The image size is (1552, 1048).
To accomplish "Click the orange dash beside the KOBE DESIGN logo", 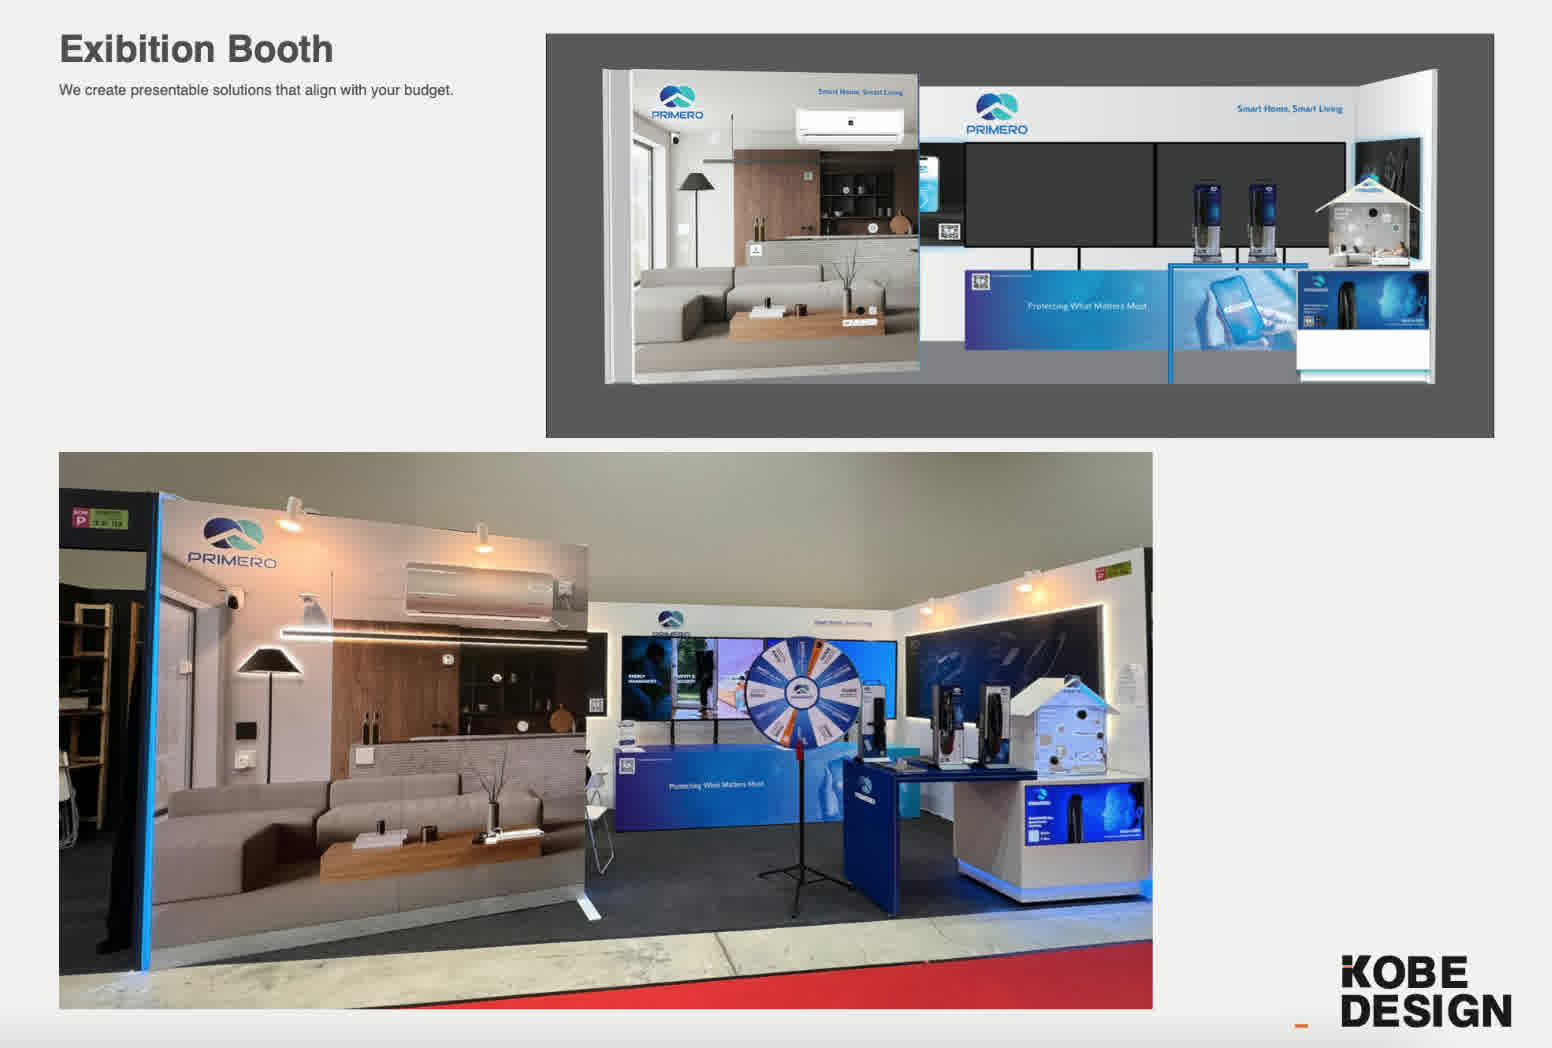I will pos(1301,1025).
